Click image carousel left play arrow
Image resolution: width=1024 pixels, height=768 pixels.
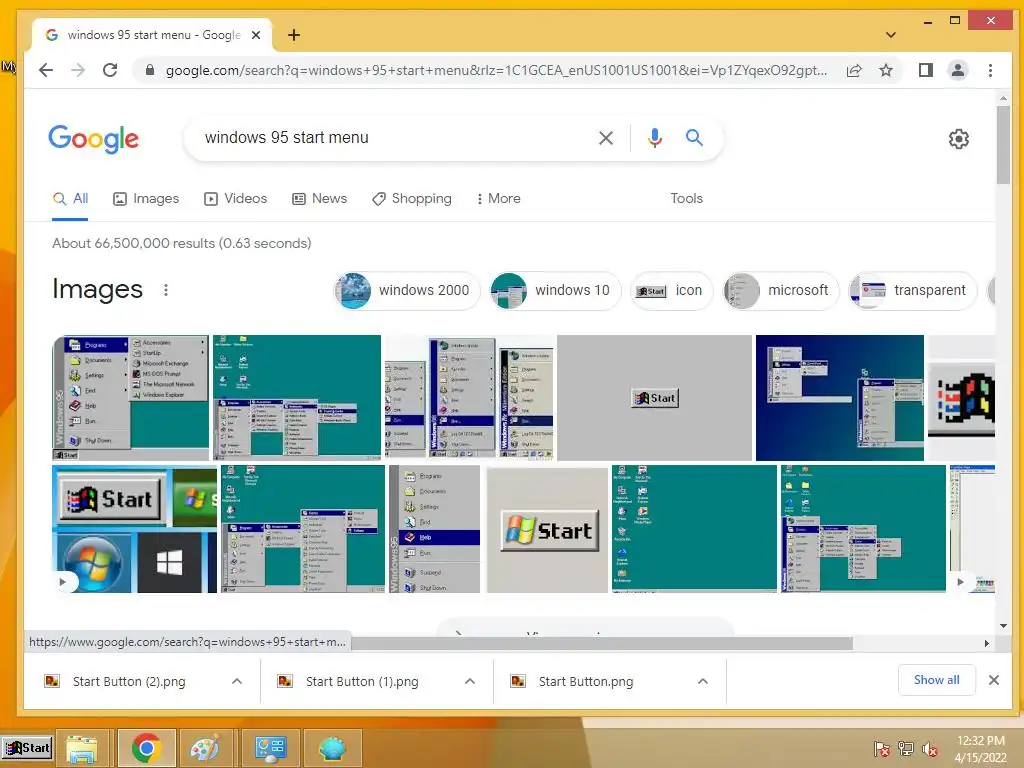(63, 581)
